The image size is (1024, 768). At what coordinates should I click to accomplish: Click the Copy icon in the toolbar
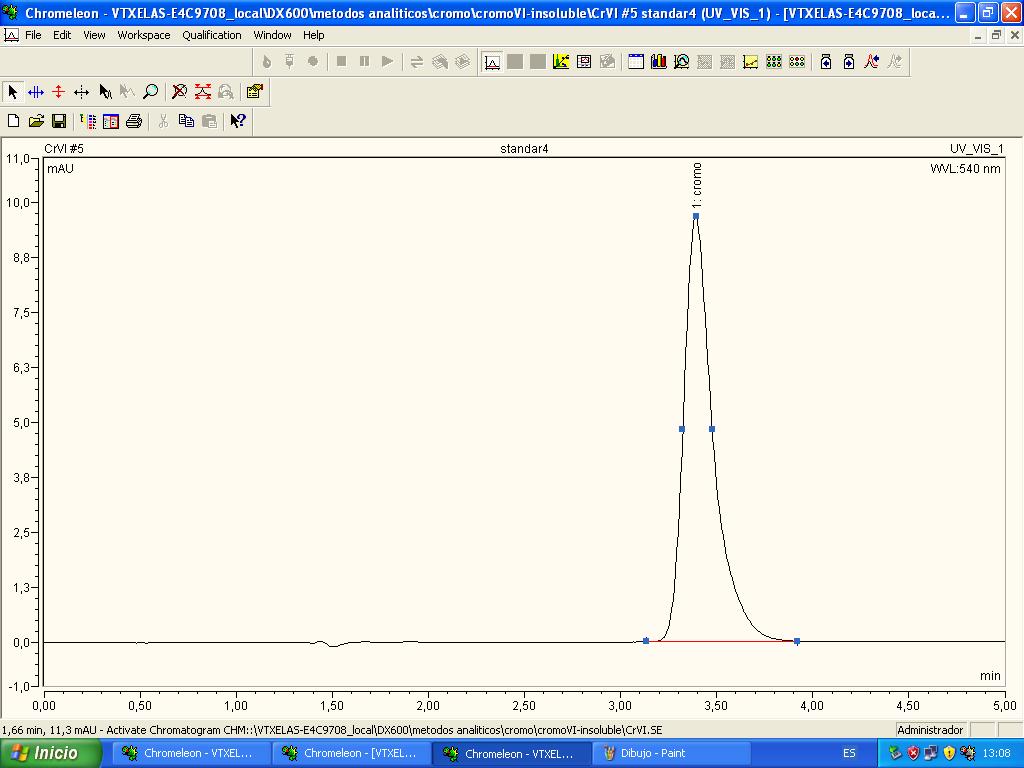pyautogui.click(x=186, y=121)
